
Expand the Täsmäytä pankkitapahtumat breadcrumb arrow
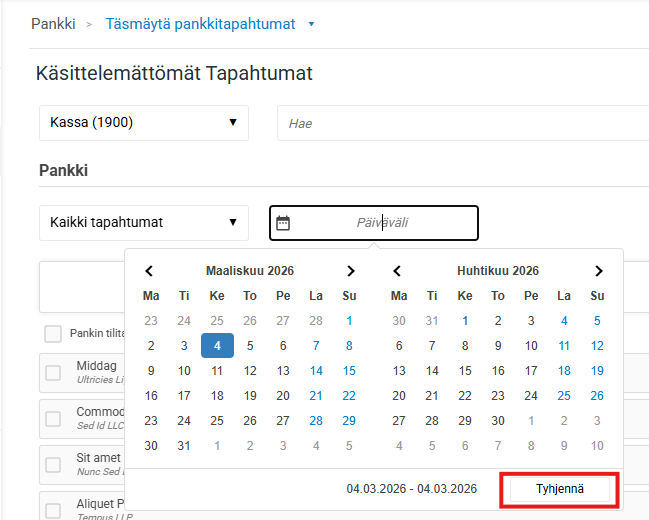(311, 24)
